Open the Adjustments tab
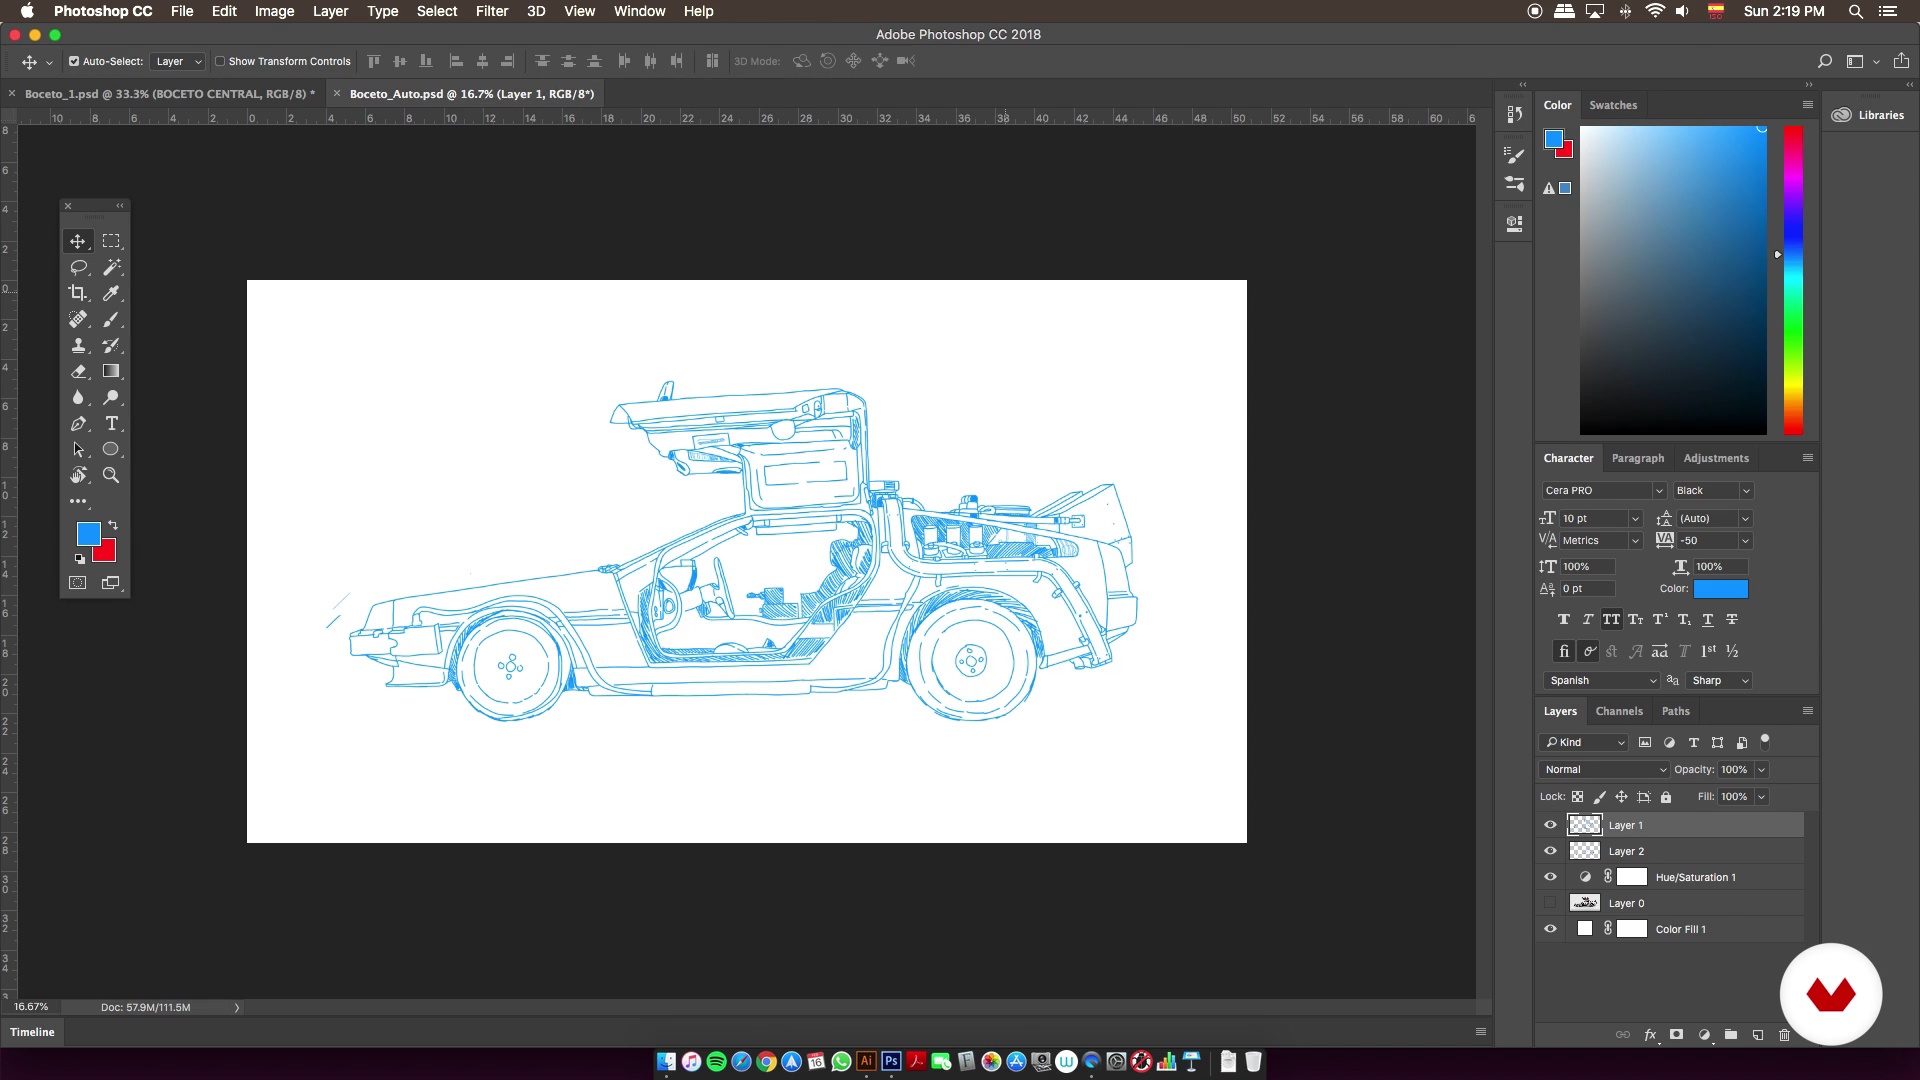Image resolution: width=1920 pixels, height=1080 pixels. [1716, 458]
